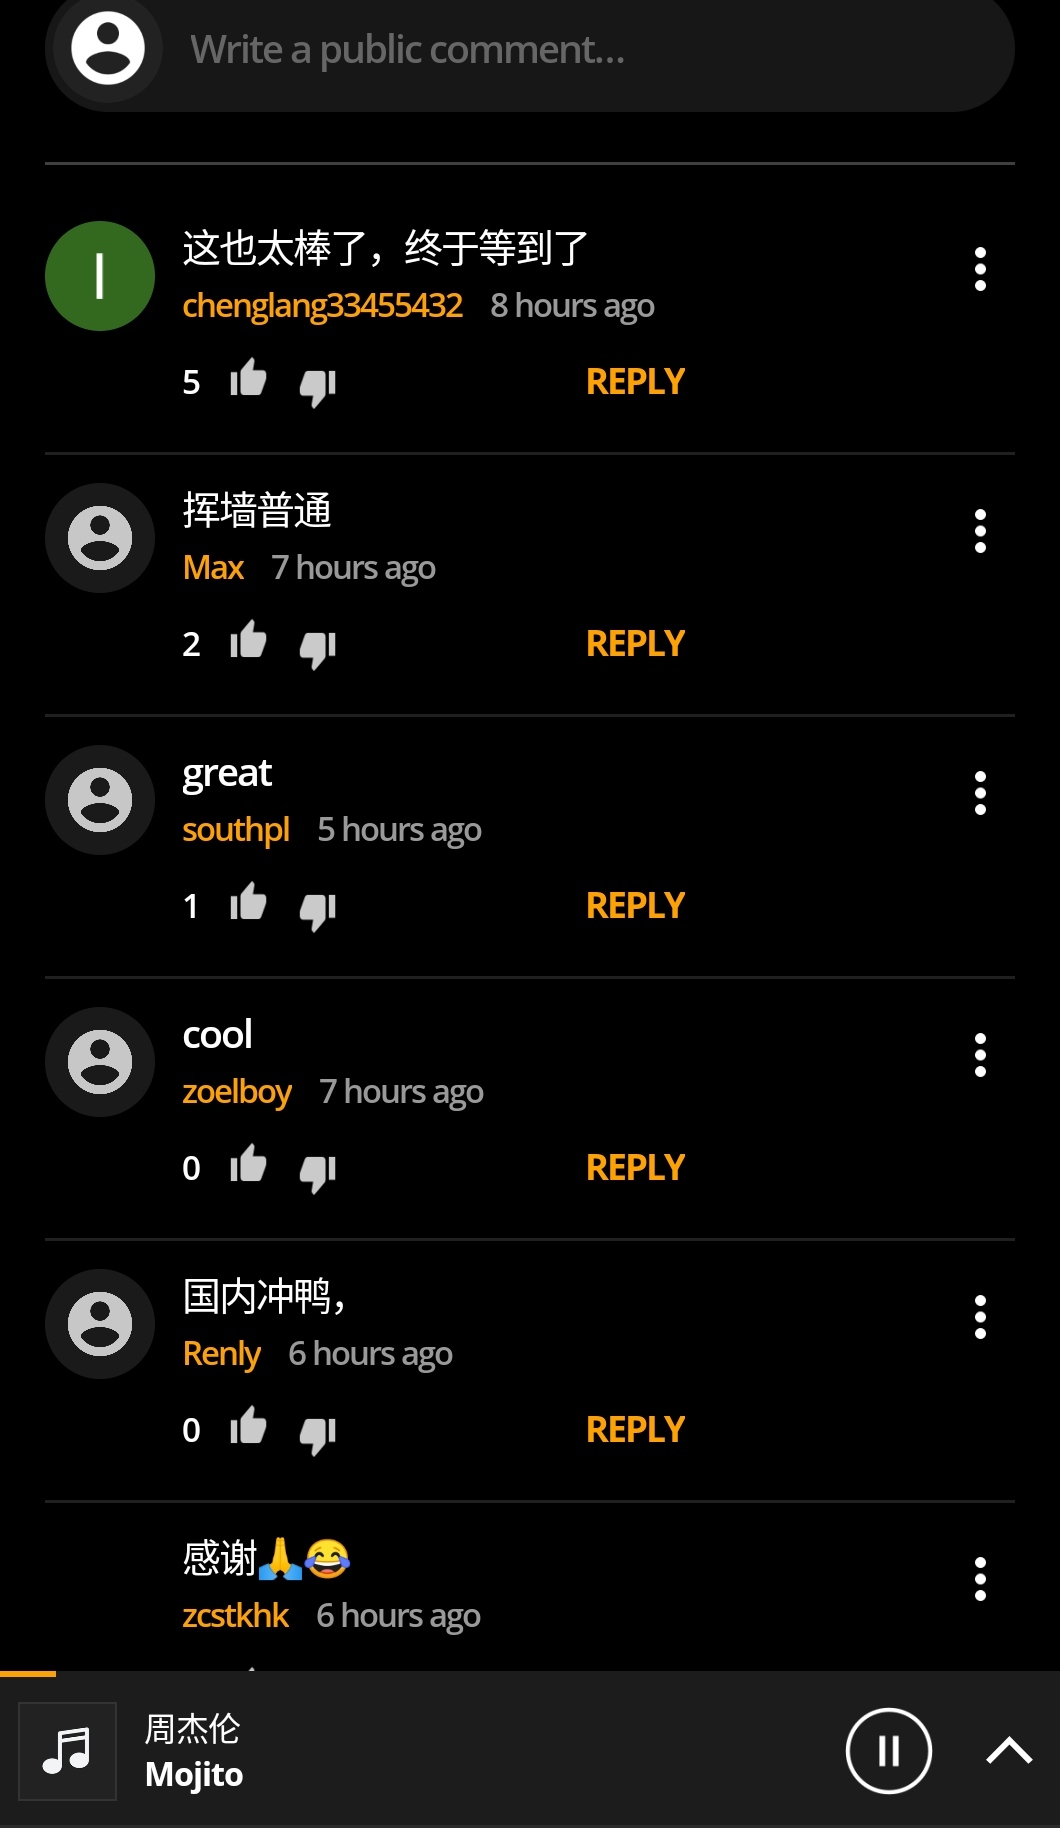Thumbs down chenglang33455432's comment
This screenshot has width=1060, height=1828.
tap(318, 386)
